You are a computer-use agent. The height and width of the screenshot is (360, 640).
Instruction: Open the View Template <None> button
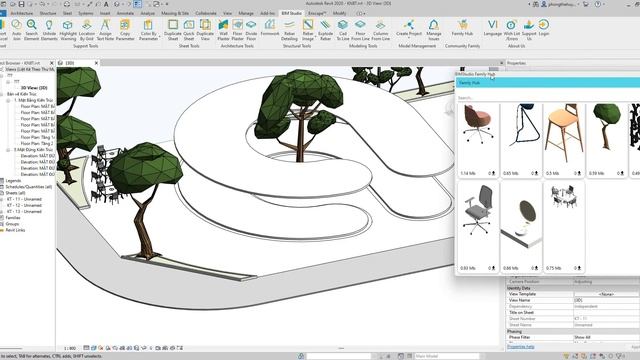click(606, 294)
